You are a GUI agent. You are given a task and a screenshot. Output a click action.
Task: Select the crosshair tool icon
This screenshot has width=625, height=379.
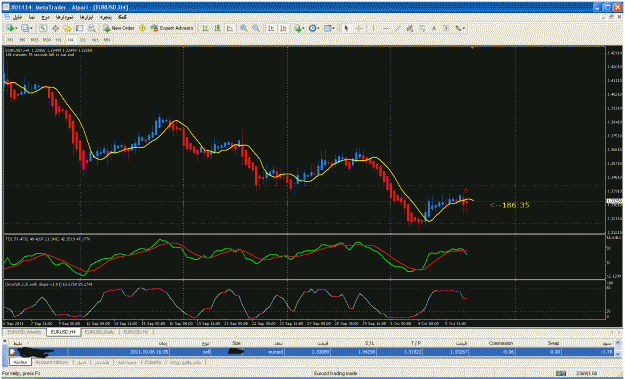[x=359, y=28]
